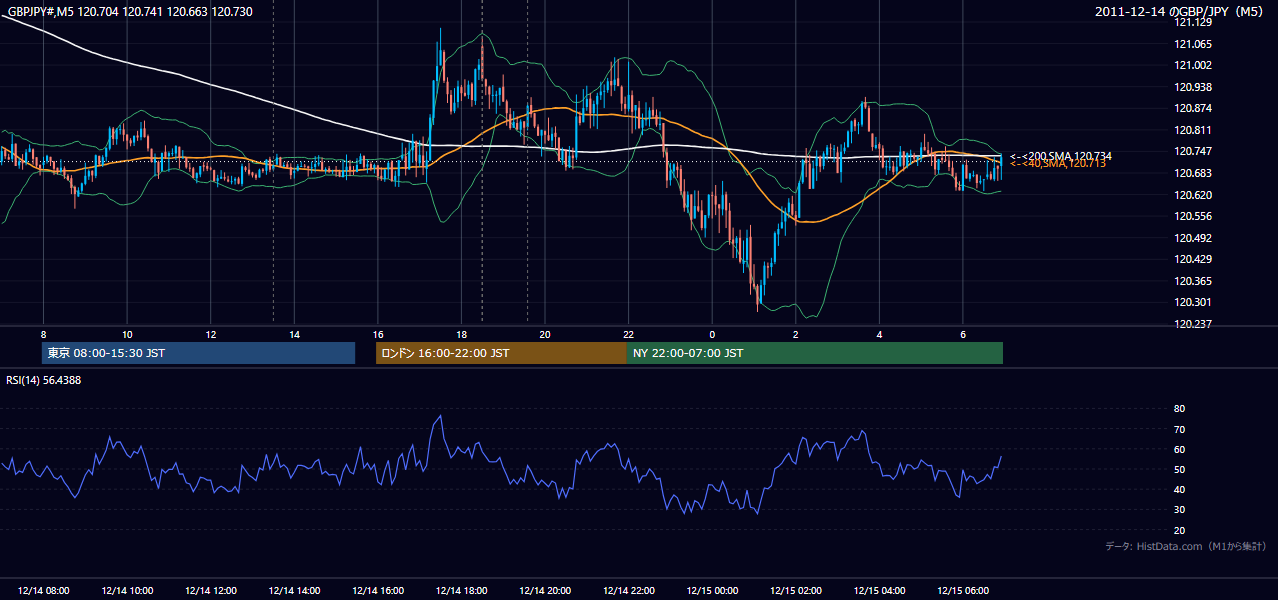The width and height of the screenshot is (1278, 600).
Task: Click the 120.492 price axis label
Action: coord(1193,238)
